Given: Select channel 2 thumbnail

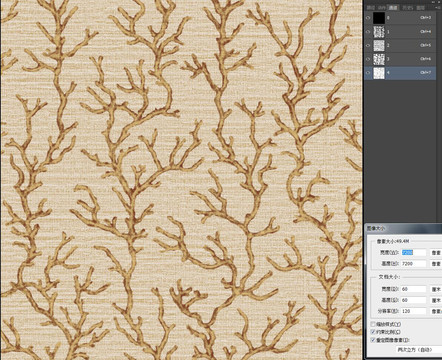Looking at the screenshot, I should point(379,45).
